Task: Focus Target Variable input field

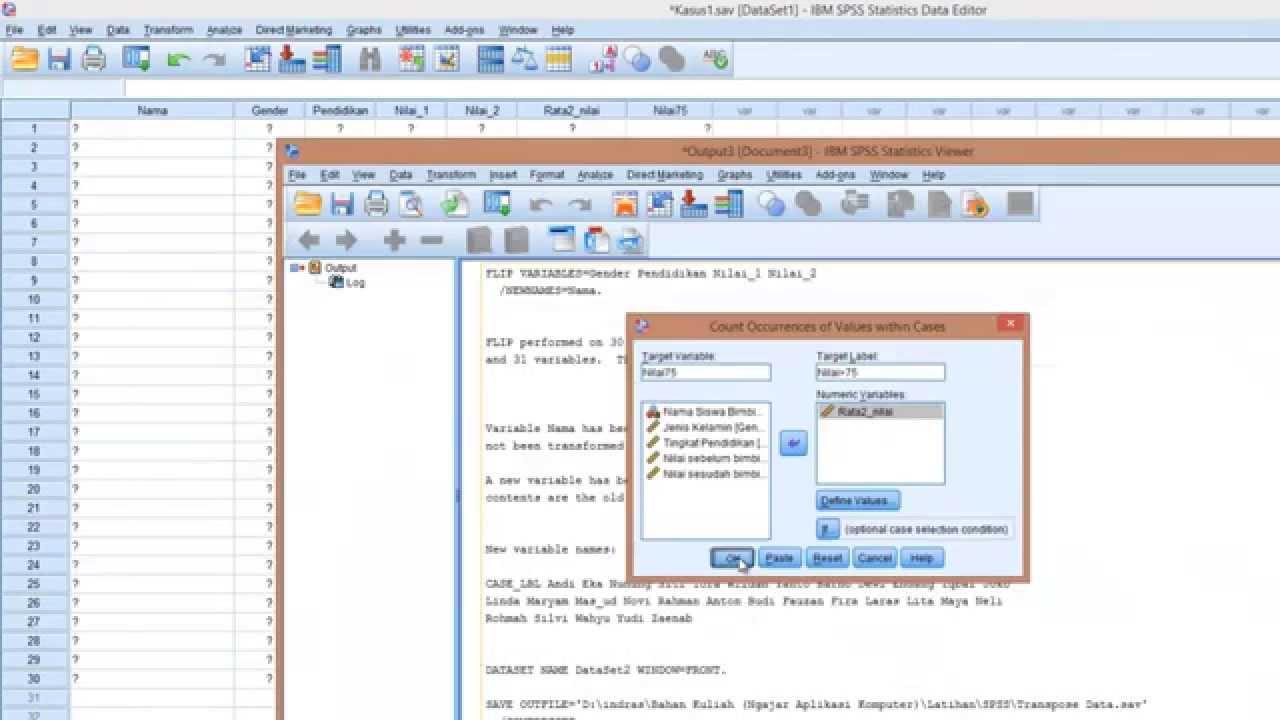Action: coord(706,373)
